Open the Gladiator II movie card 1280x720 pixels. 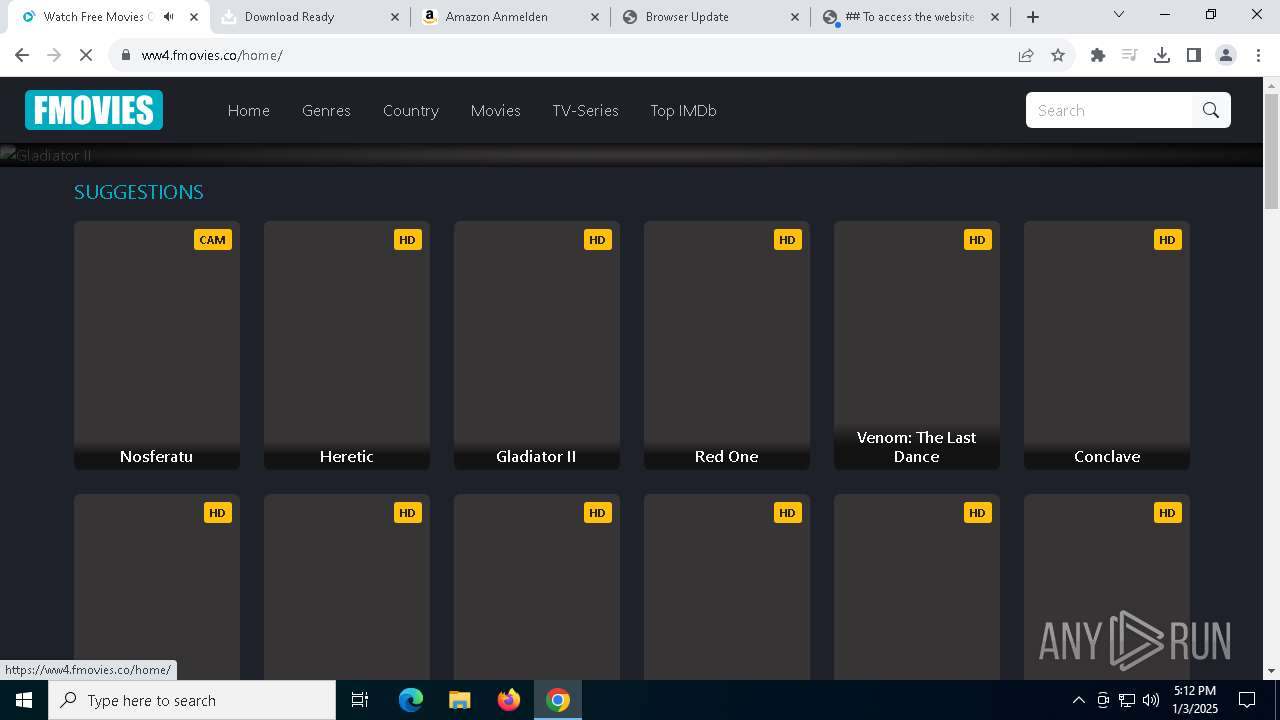(537, 345)
